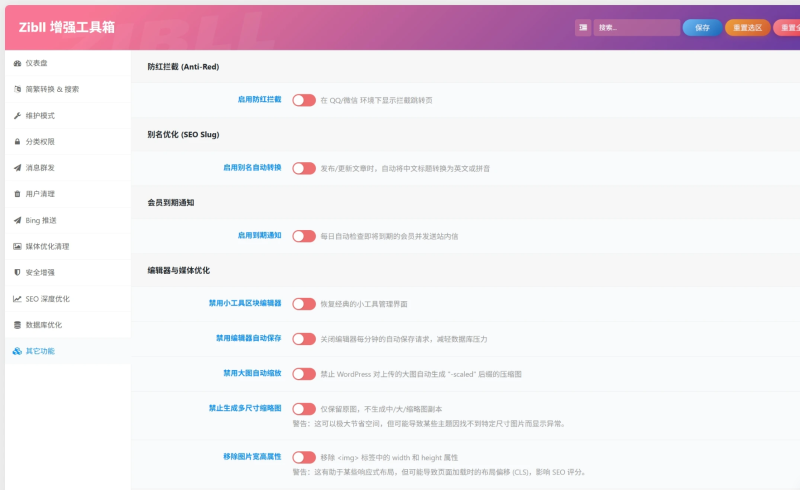Switch on 启用到期通知
800x490 pixels.
click(304, 236)
